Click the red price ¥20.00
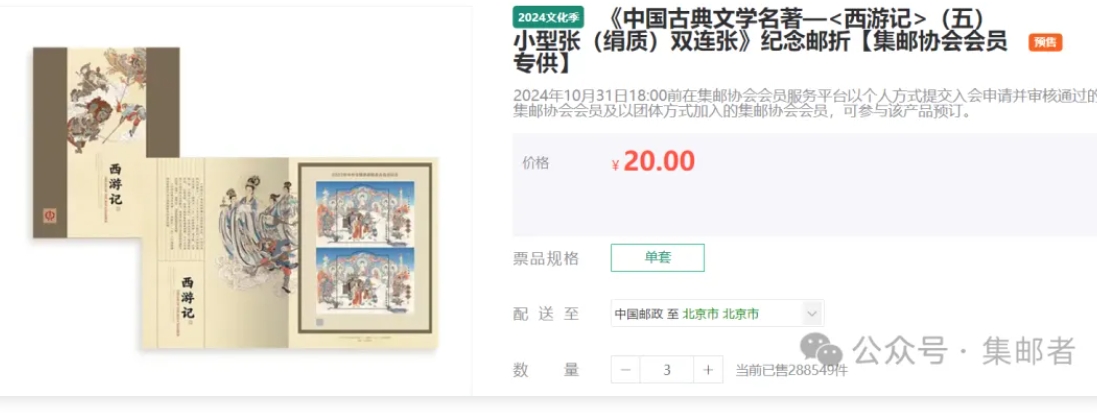 pyautogui.click(x=653, y=162)
